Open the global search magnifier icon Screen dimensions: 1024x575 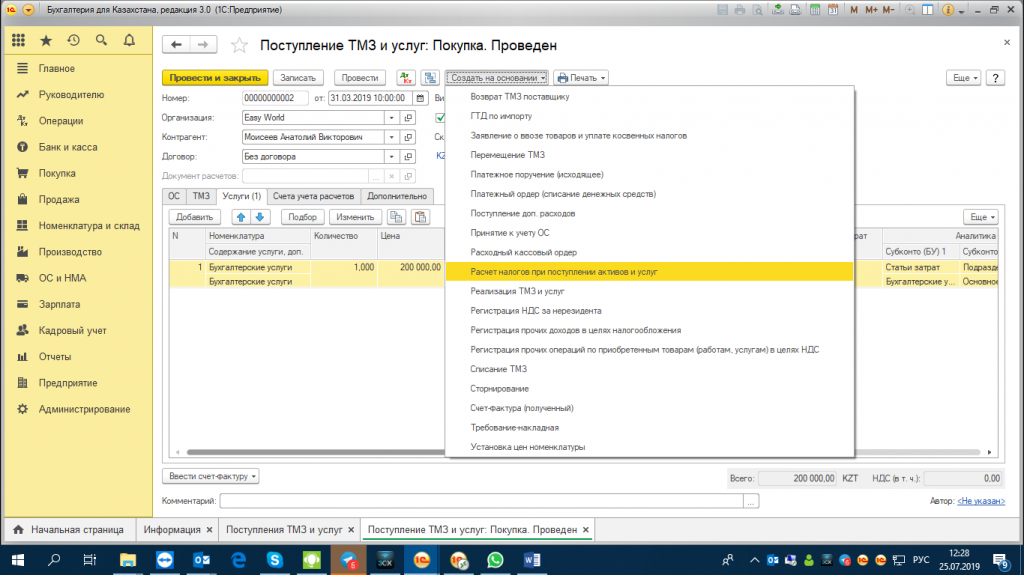(101, 41)
